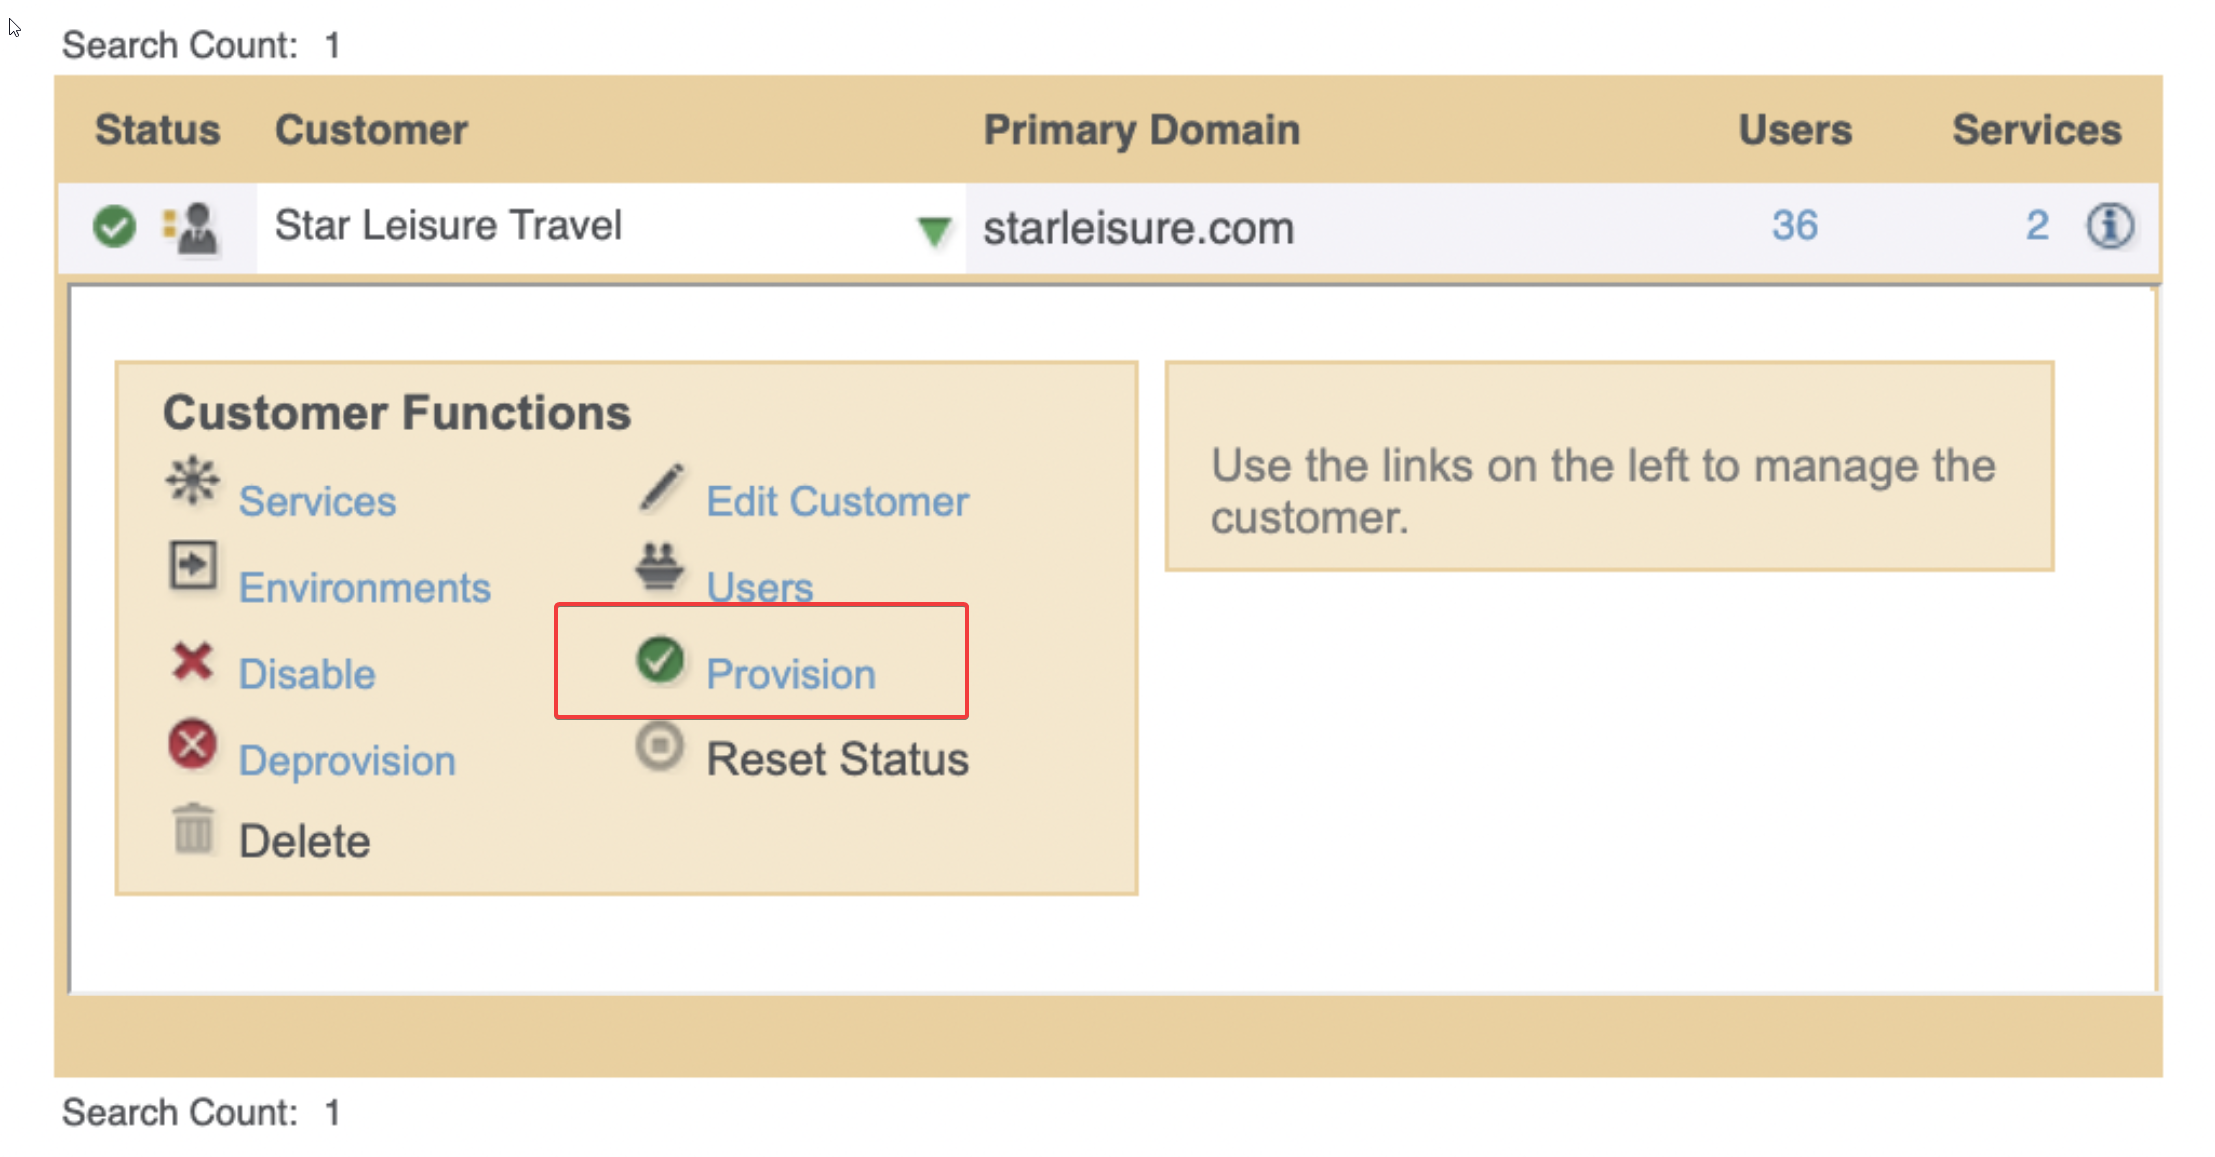The image size is (2215, 1157).
Task: Click the Environments arrow-box icon
Action: click(x=192, y=566)
